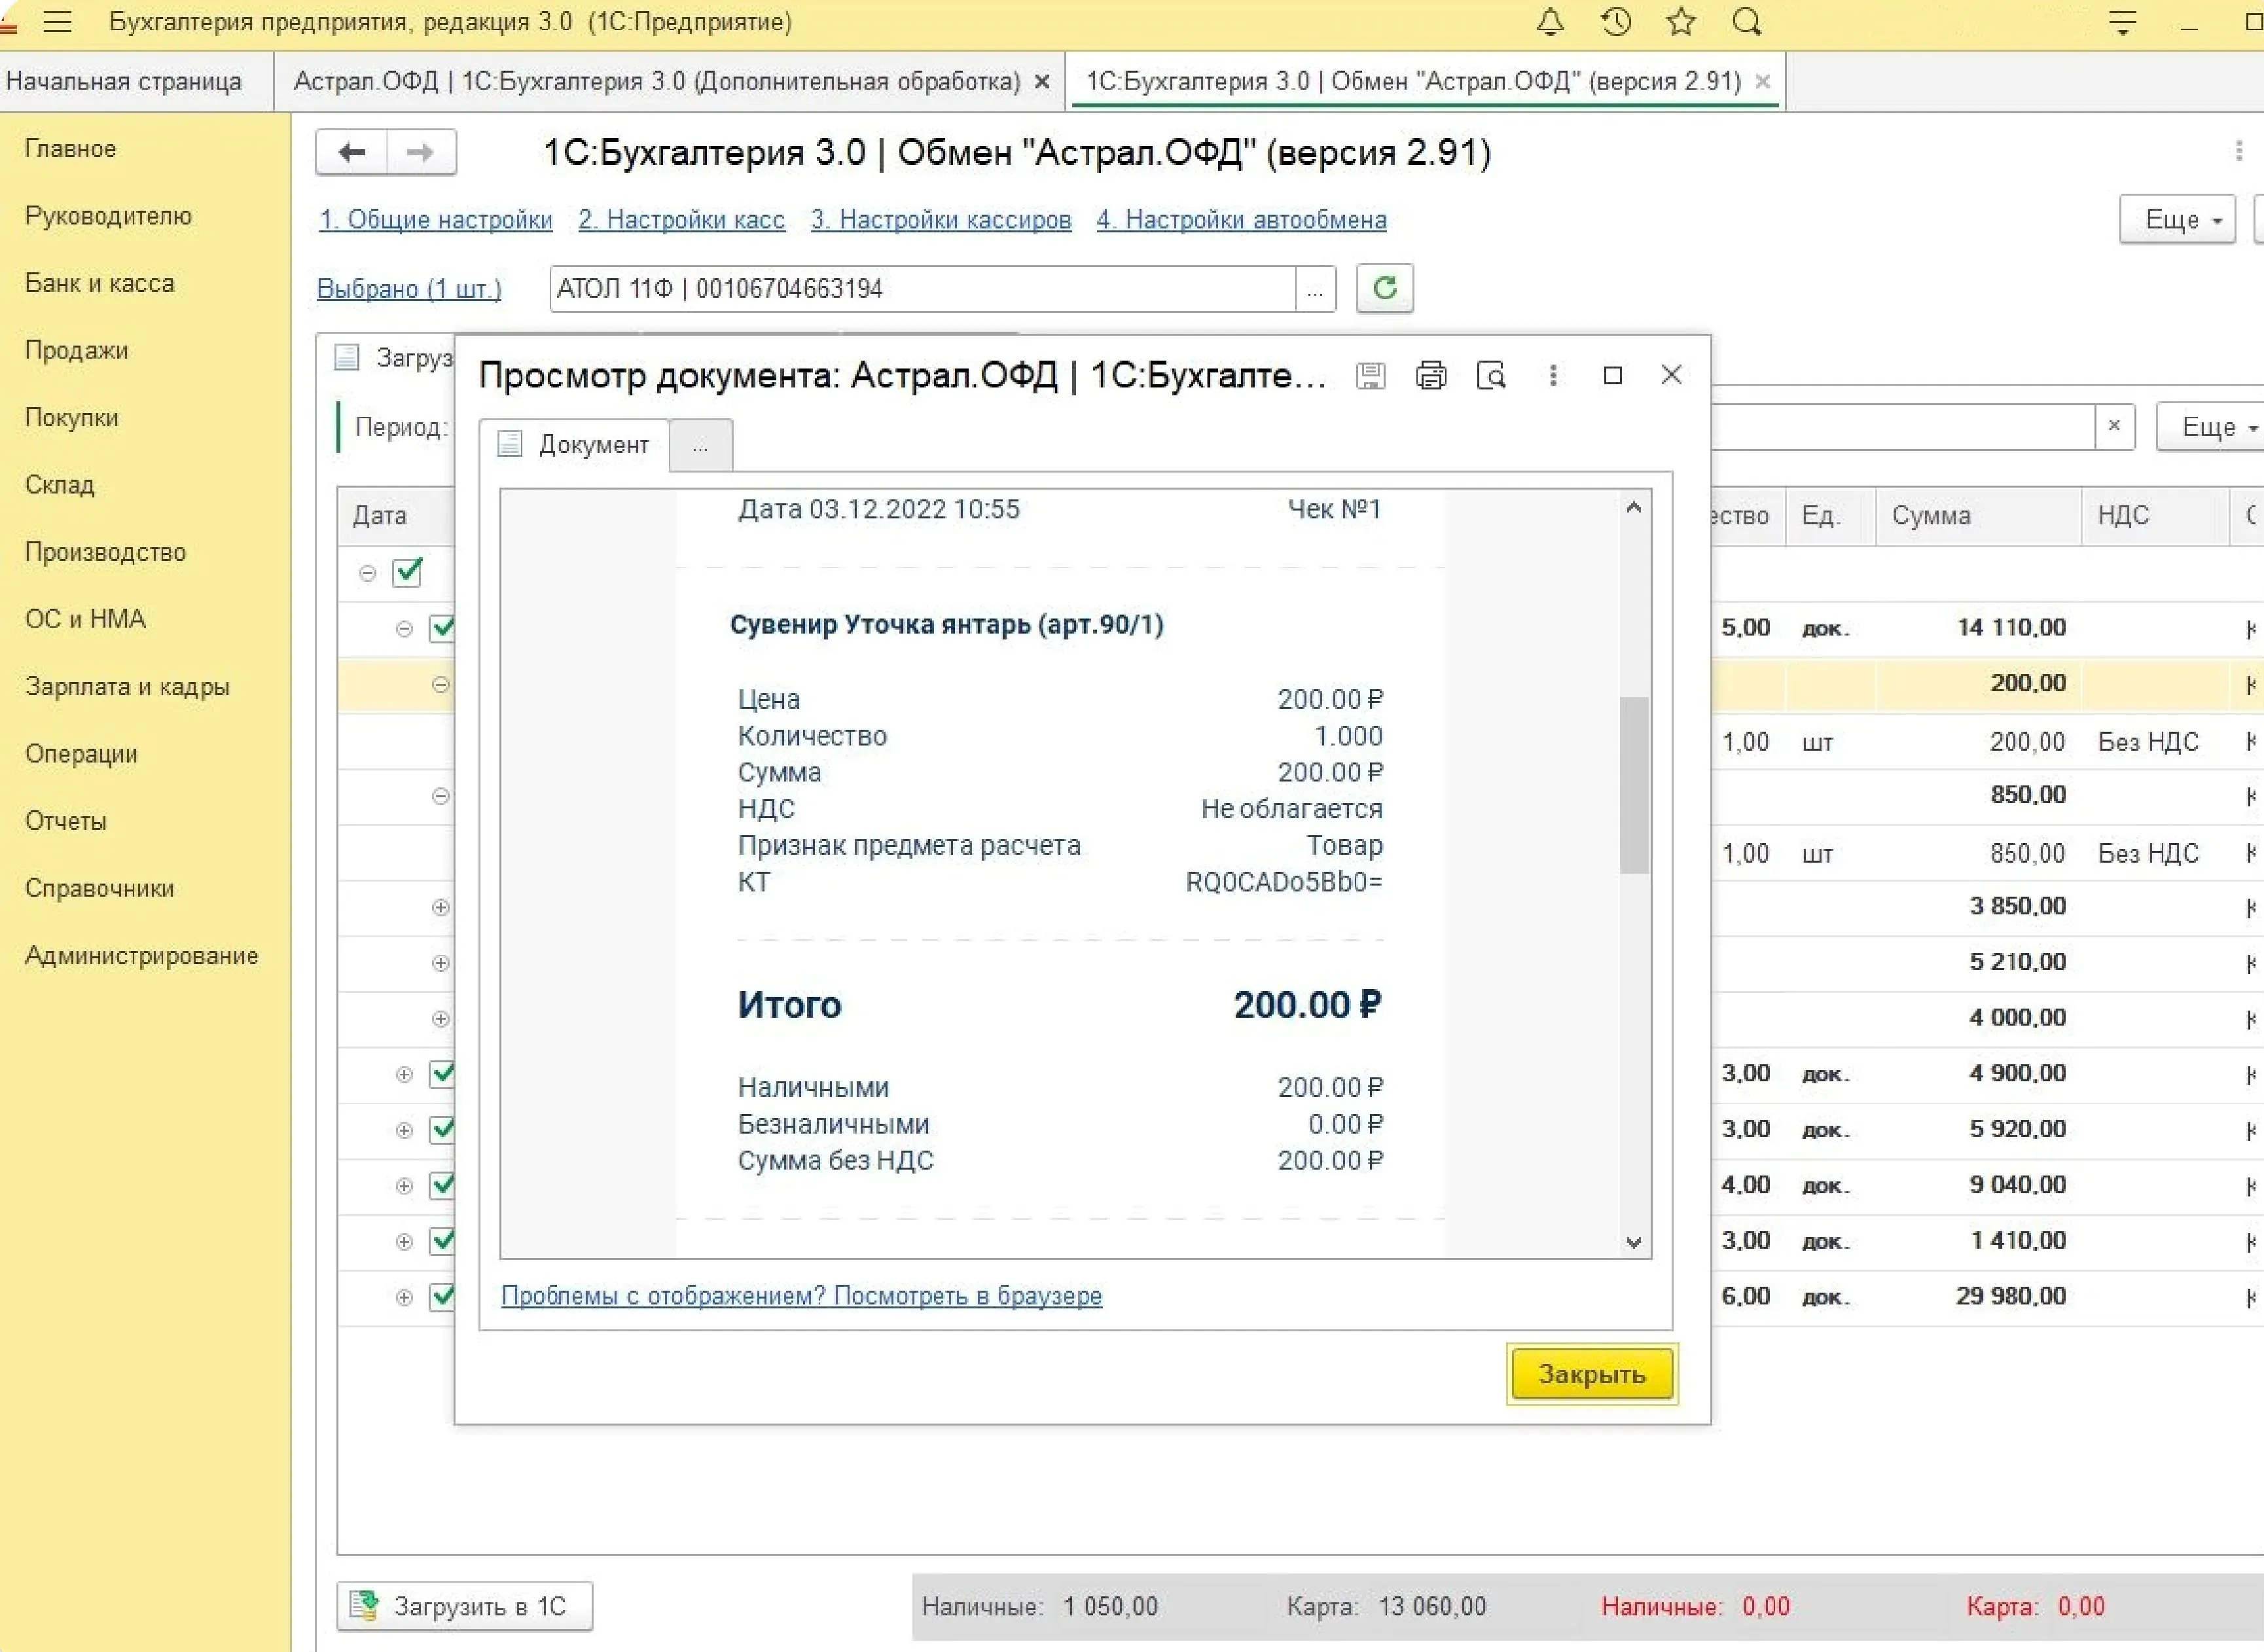Click document scrollbar down arrow
The image size is (2264, 1652).
pyautogui.click(x=1633, y=1242)
